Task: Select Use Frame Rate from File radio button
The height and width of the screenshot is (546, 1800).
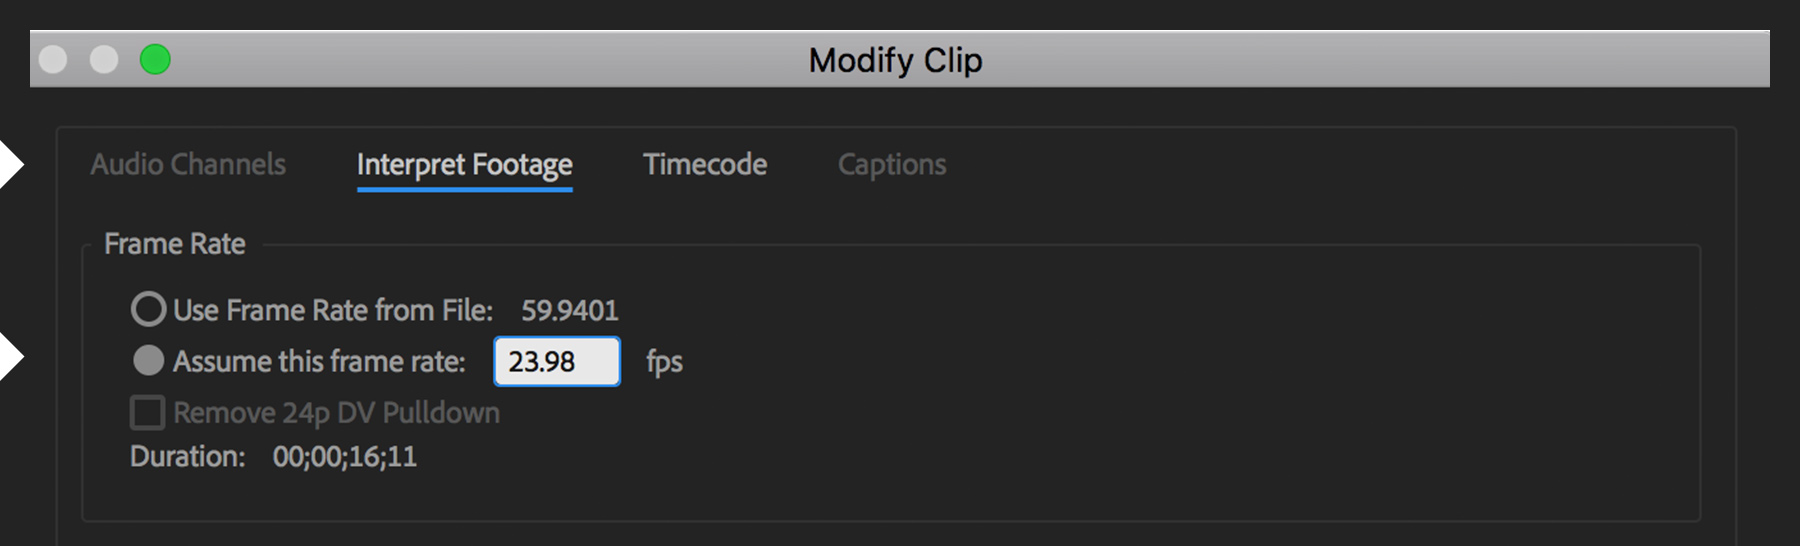Action: (148, 309)
